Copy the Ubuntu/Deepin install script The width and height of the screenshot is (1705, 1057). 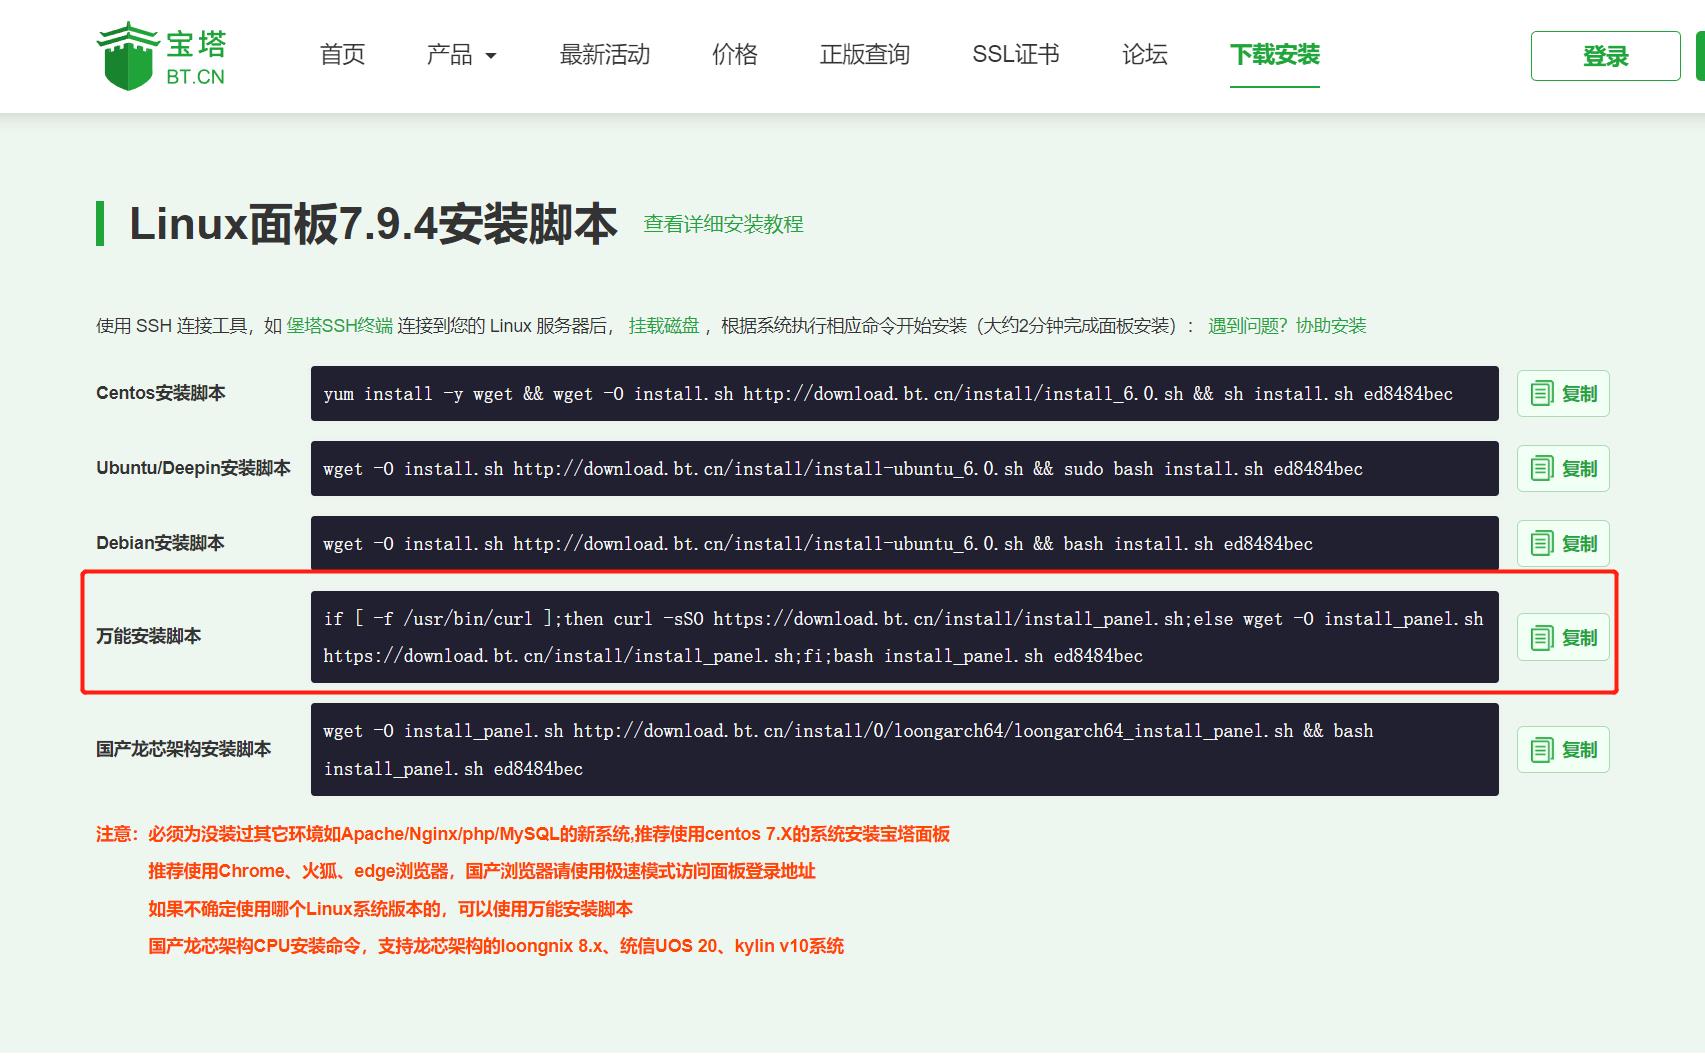tap(1563, 469)
